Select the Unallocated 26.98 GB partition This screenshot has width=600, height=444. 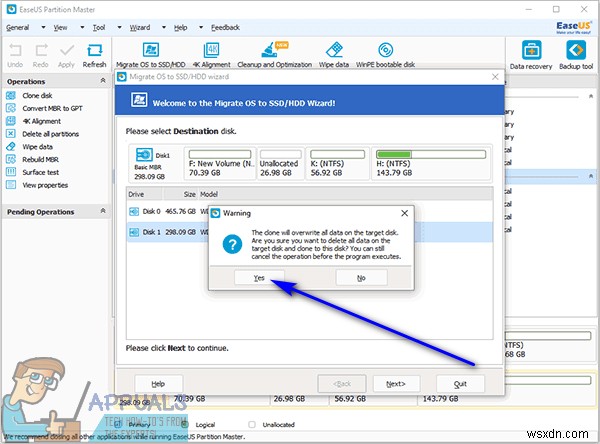click(x=280, y=163)
